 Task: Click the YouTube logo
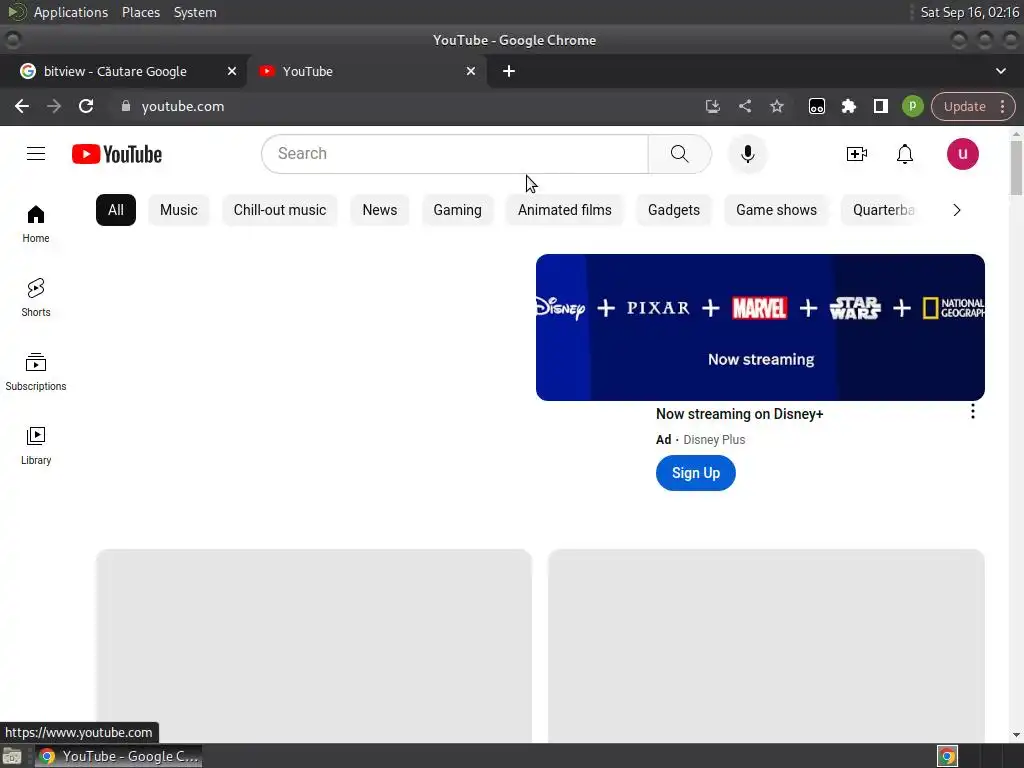point(117,154)
